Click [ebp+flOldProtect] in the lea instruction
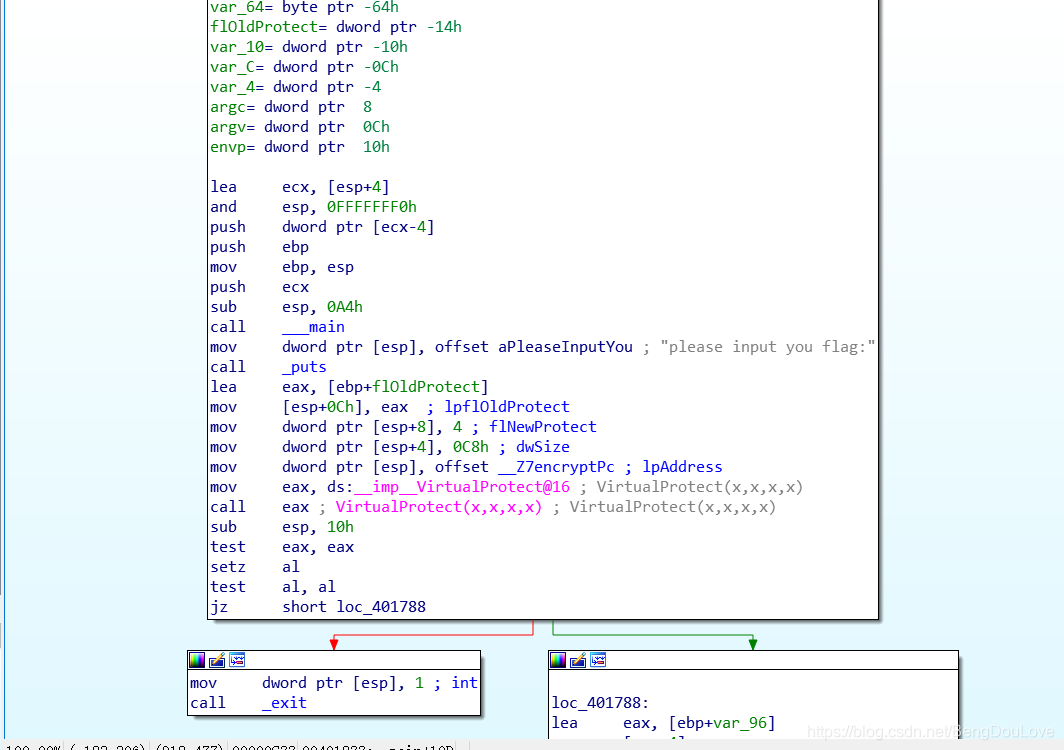The height and width of the screenshot is (750, 1064). point(408,387)
